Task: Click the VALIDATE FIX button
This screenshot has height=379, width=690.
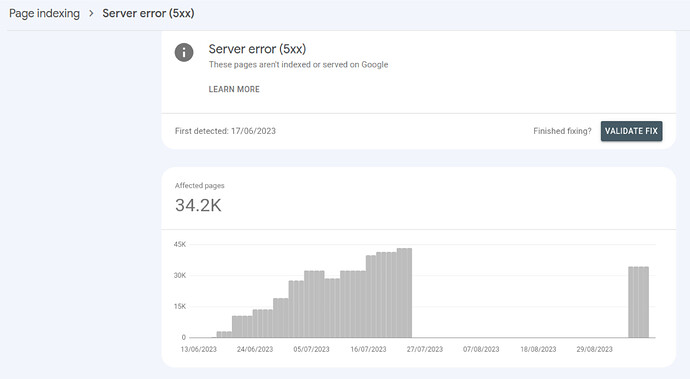Action: [x=631, y=131]
